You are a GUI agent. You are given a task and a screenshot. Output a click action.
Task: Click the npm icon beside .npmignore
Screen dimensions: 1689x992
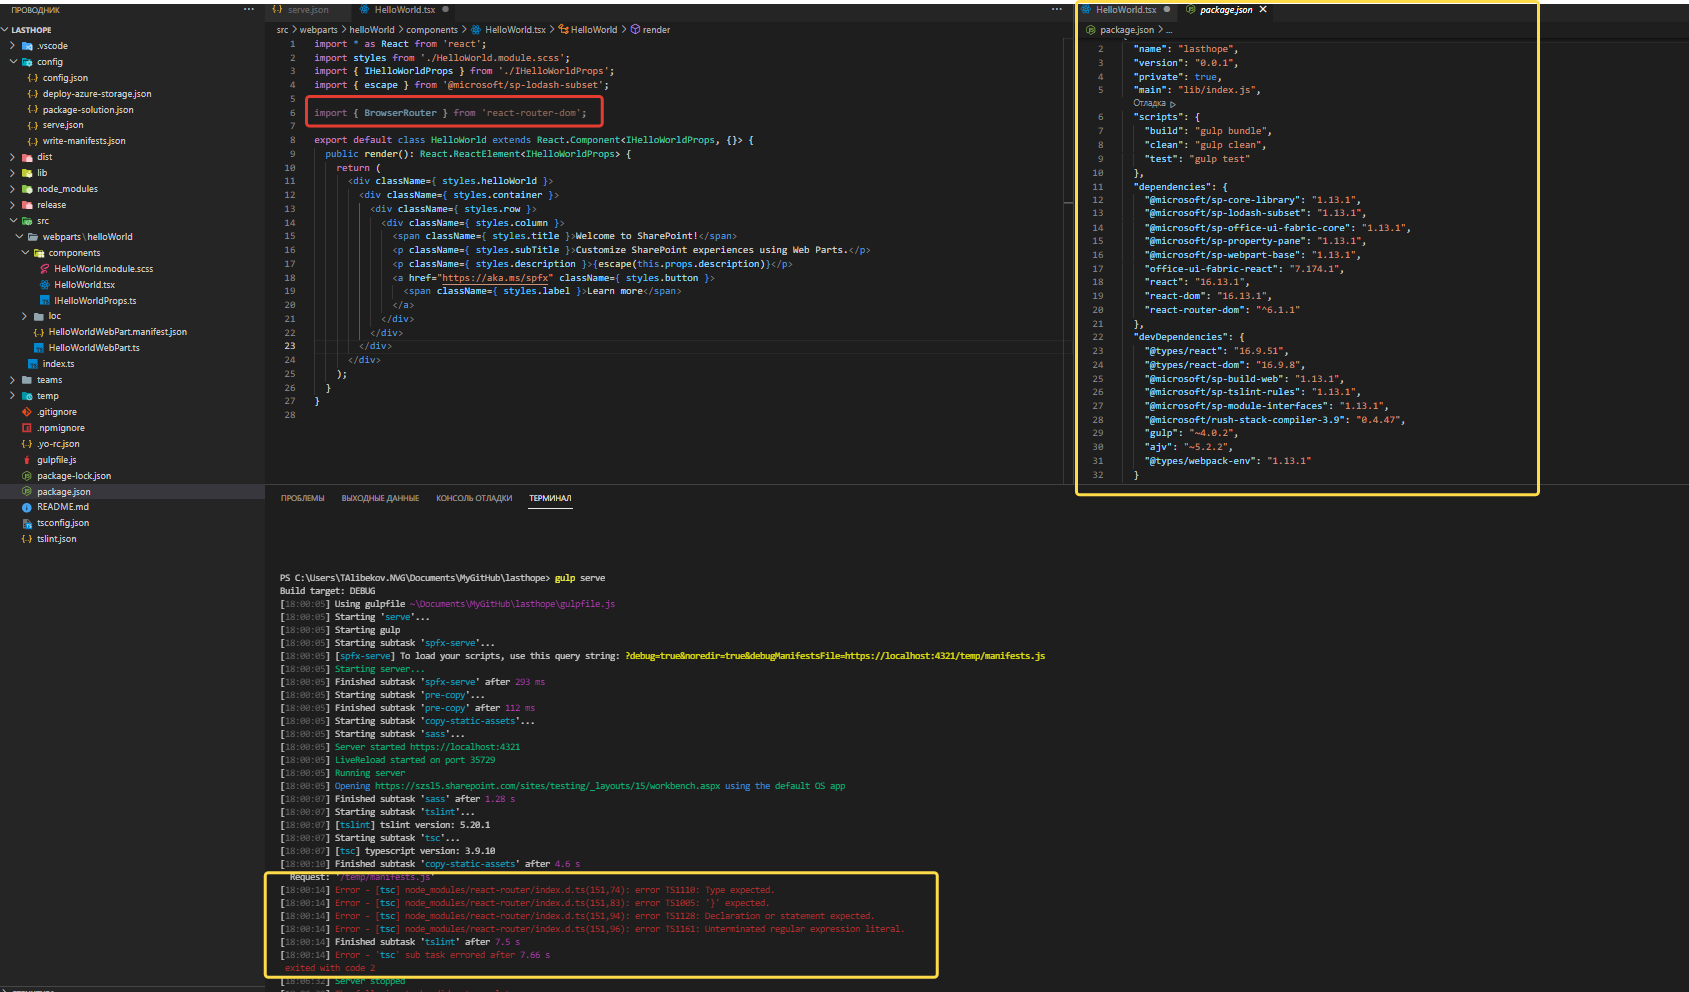(x=27, y=428)
